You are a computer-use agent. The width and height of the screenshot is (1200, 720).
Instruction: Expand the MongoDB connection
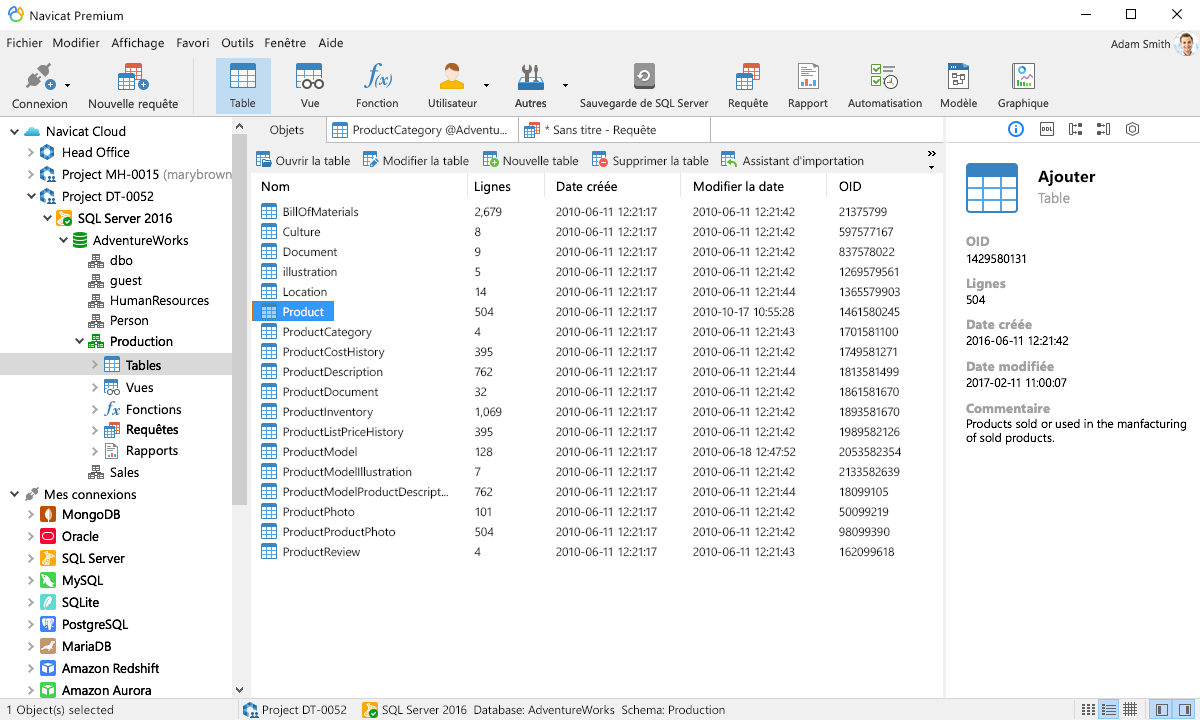pos(31,514)
